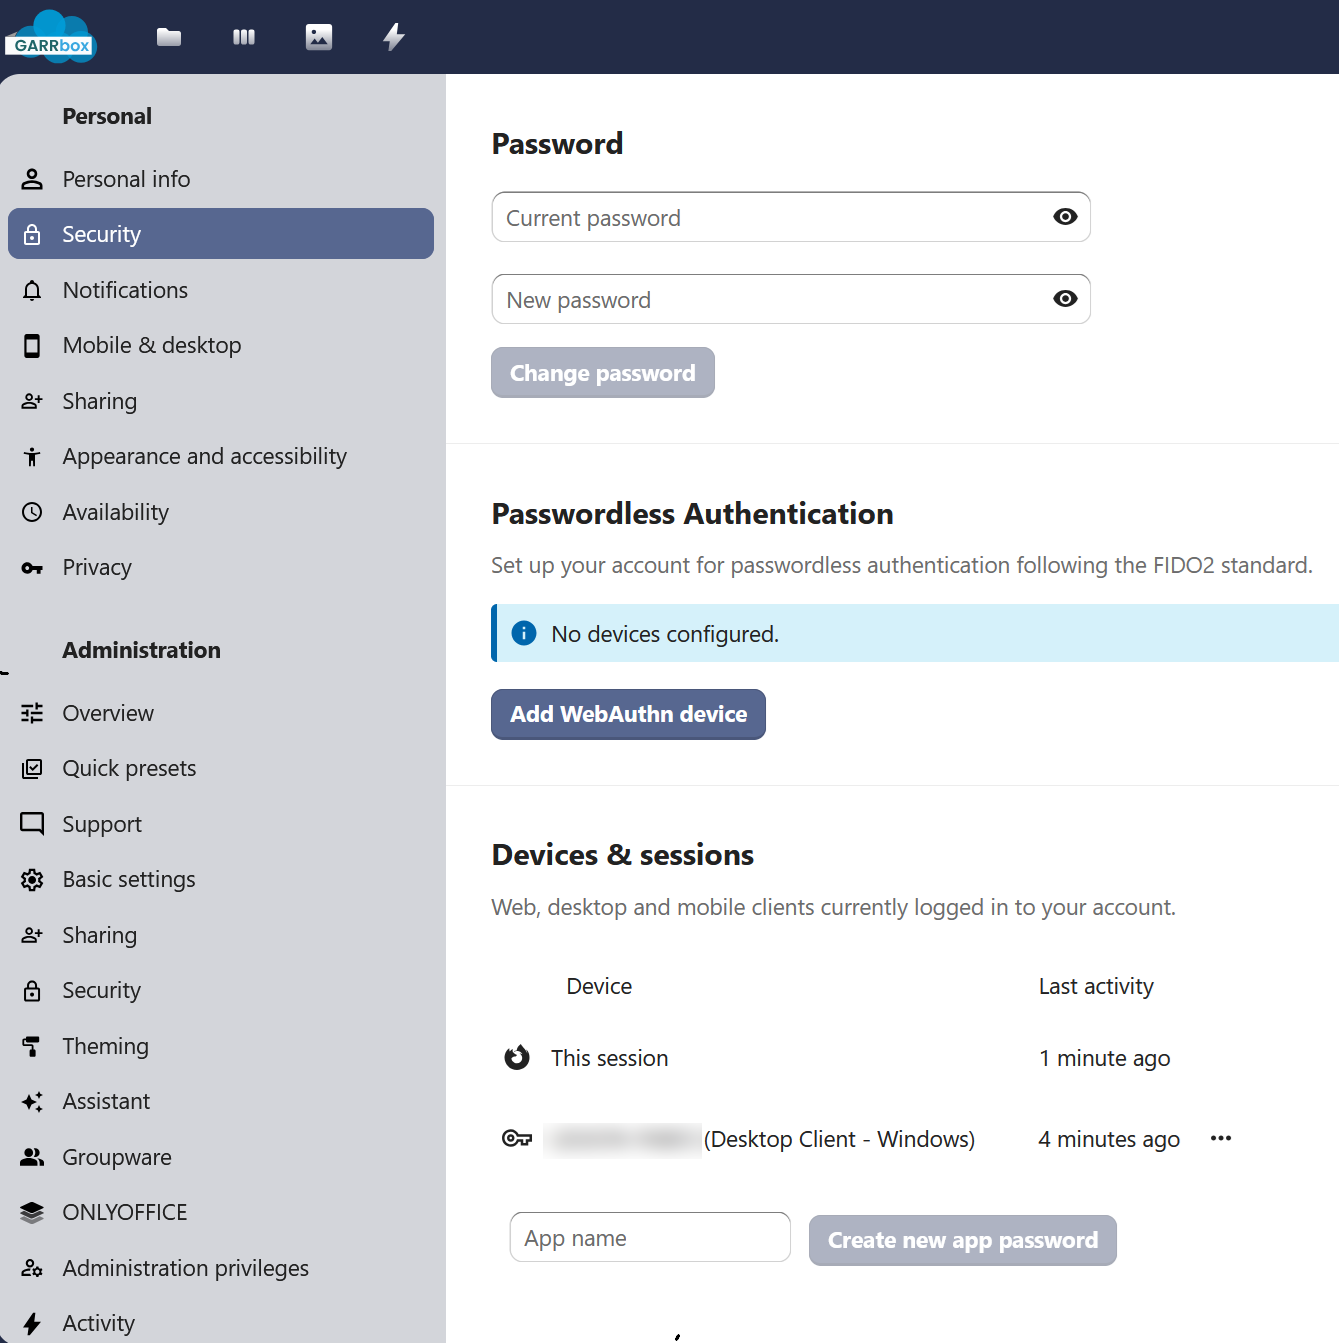Go to Notifications settings
The width and height of the screenshot is (1339, 1343).
(x=125, y=290)
